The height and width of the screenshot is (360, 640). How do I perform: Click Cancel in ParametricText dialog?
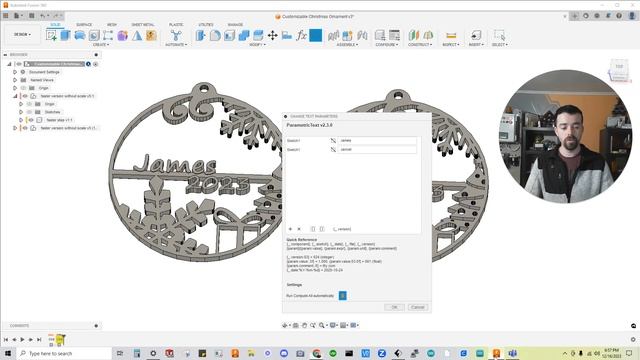click(x=418, y=307)
